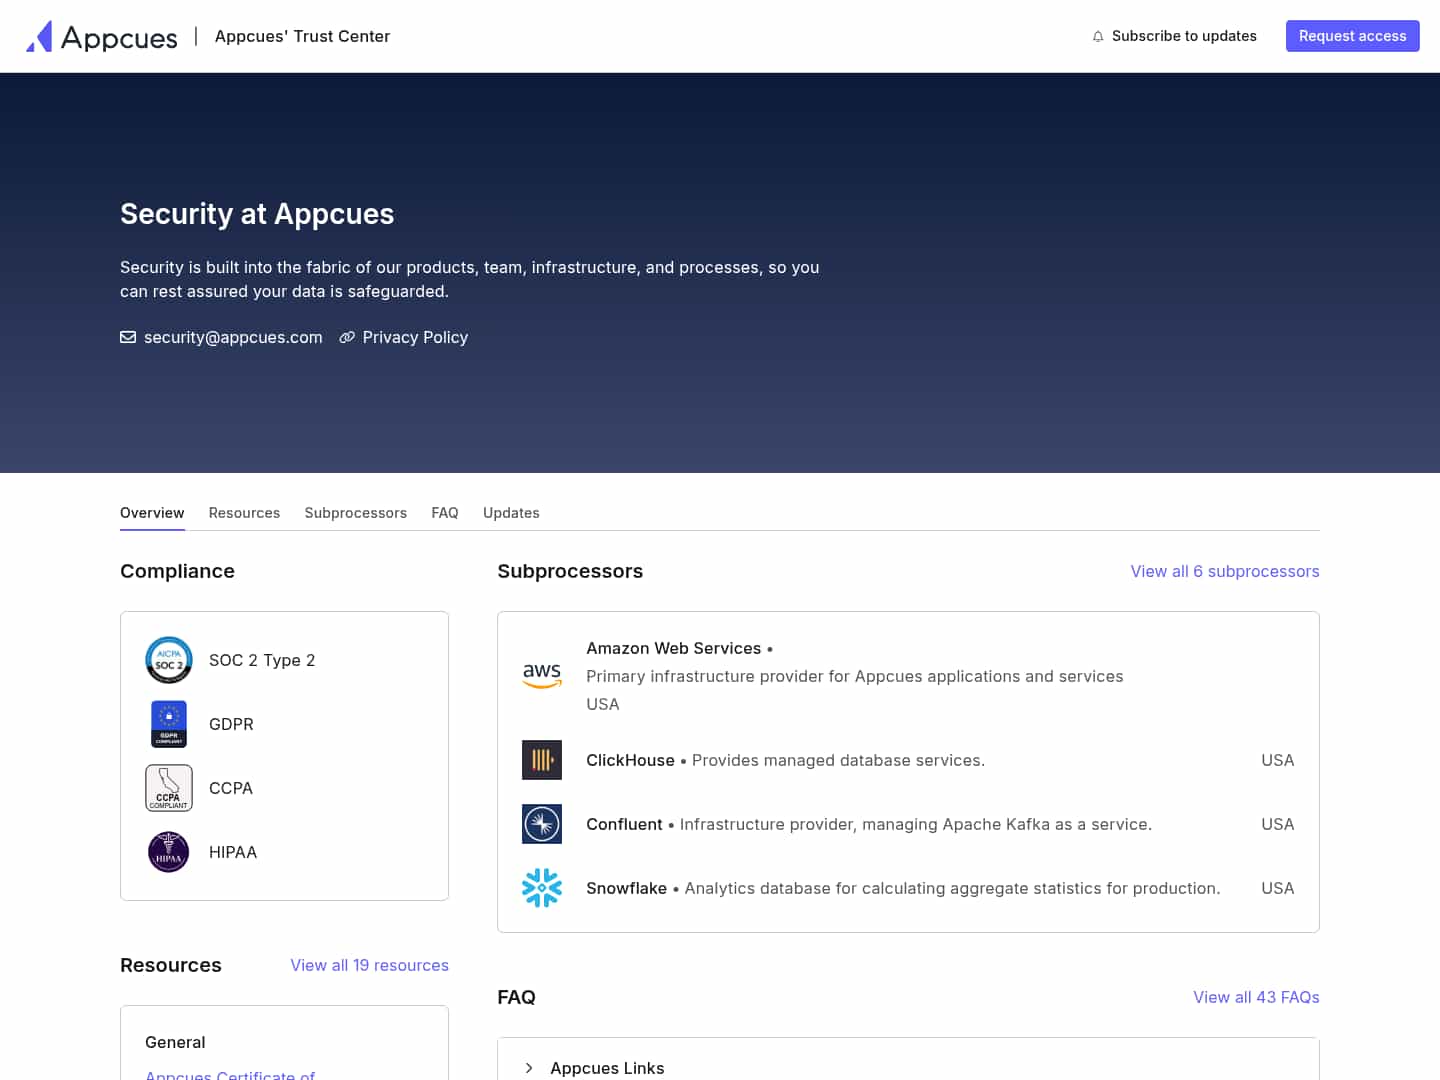The height and width of the screenshot is (1080, 1440).
Task: Open the Privacy Policy link
Action: pos(414,338)
